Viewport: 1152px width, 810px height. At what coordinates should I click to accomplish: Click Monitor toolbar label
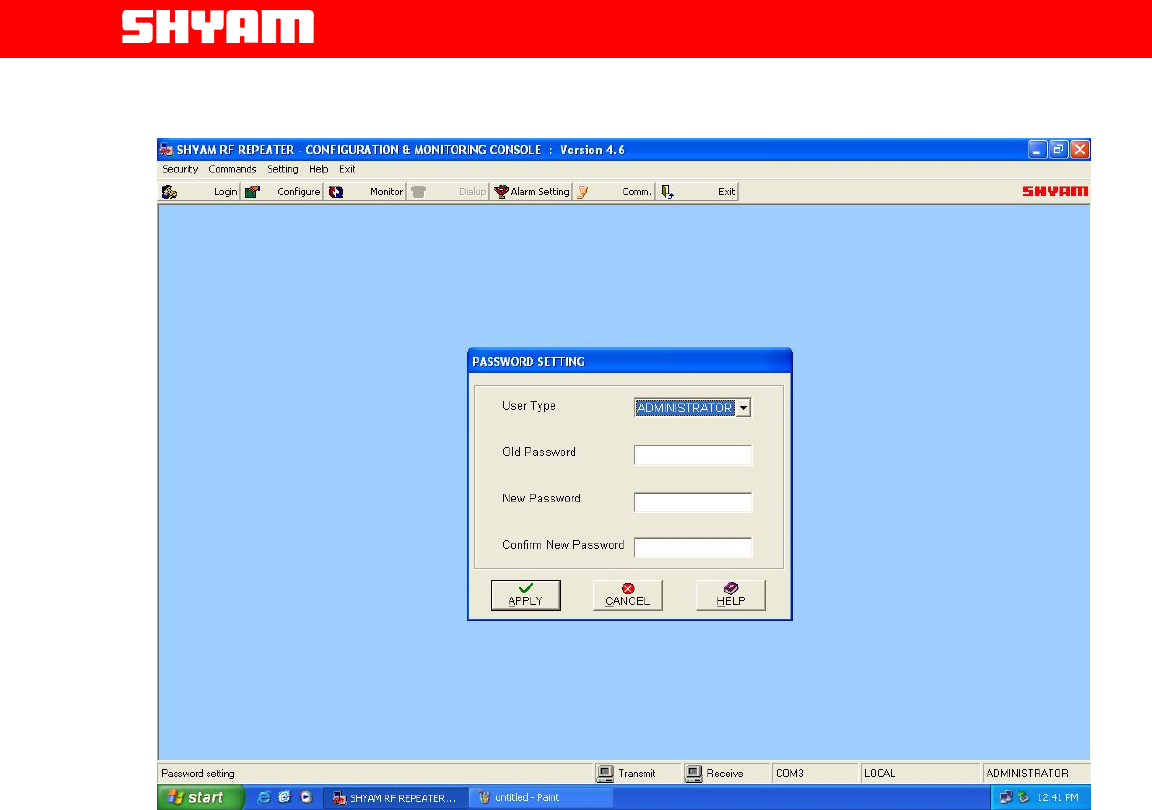386,192
